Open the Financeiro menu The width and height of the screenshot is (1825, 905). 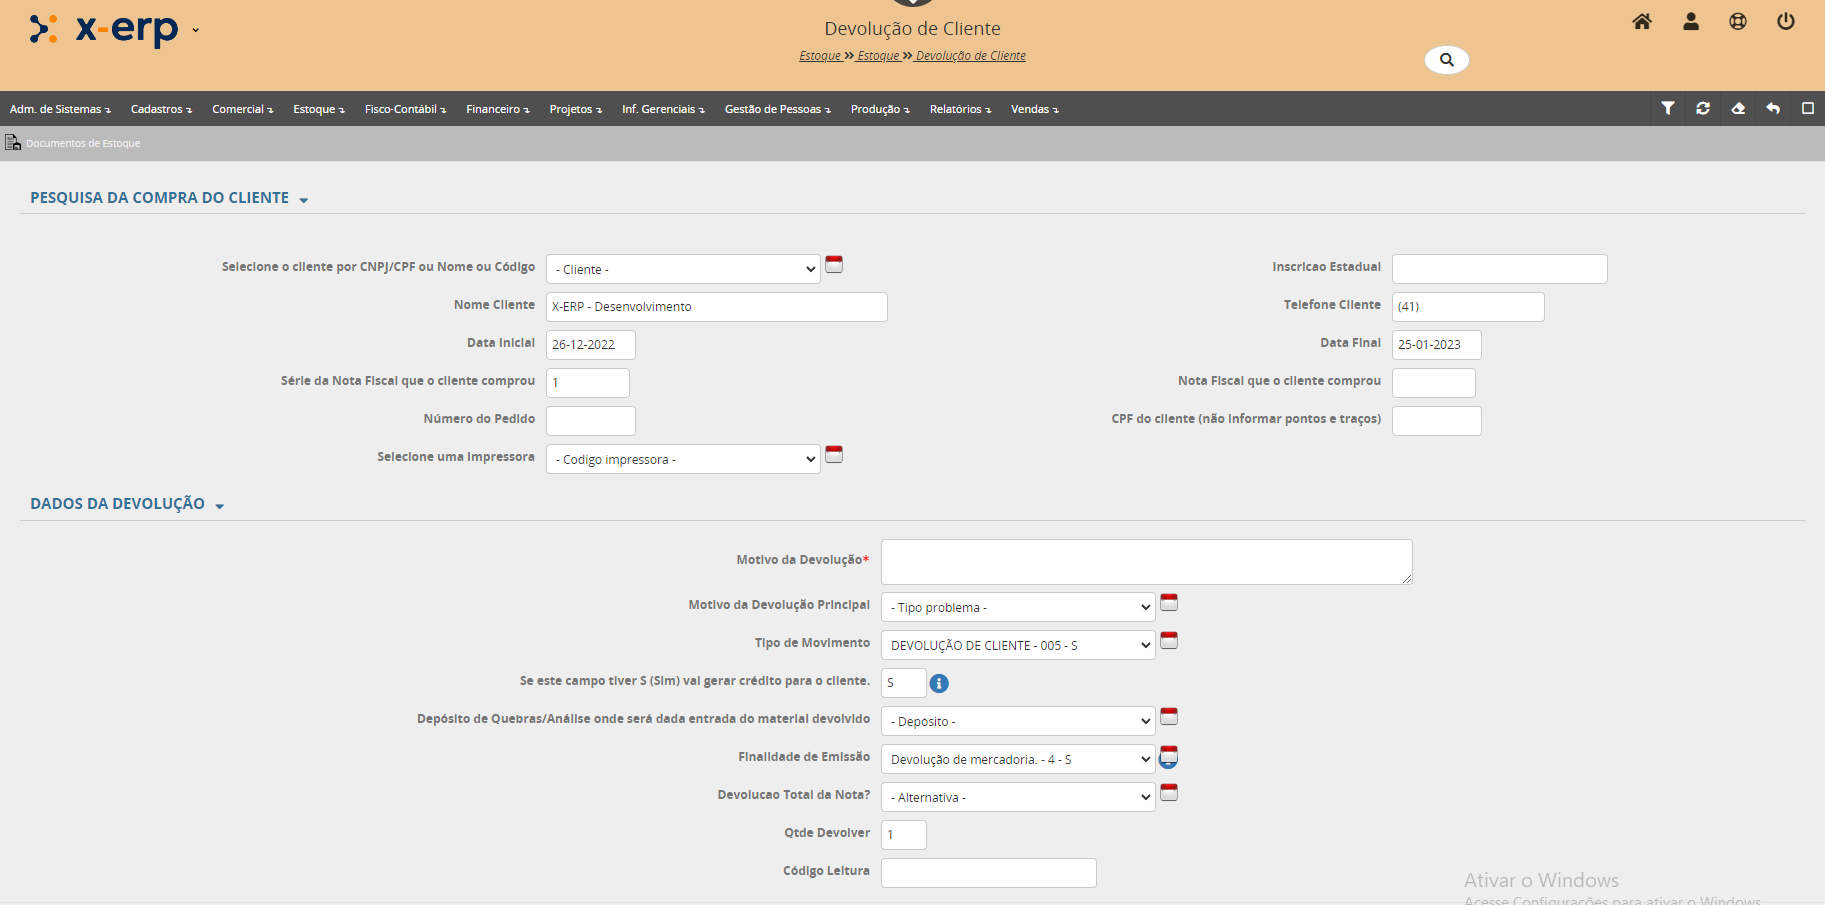point(497,109)
